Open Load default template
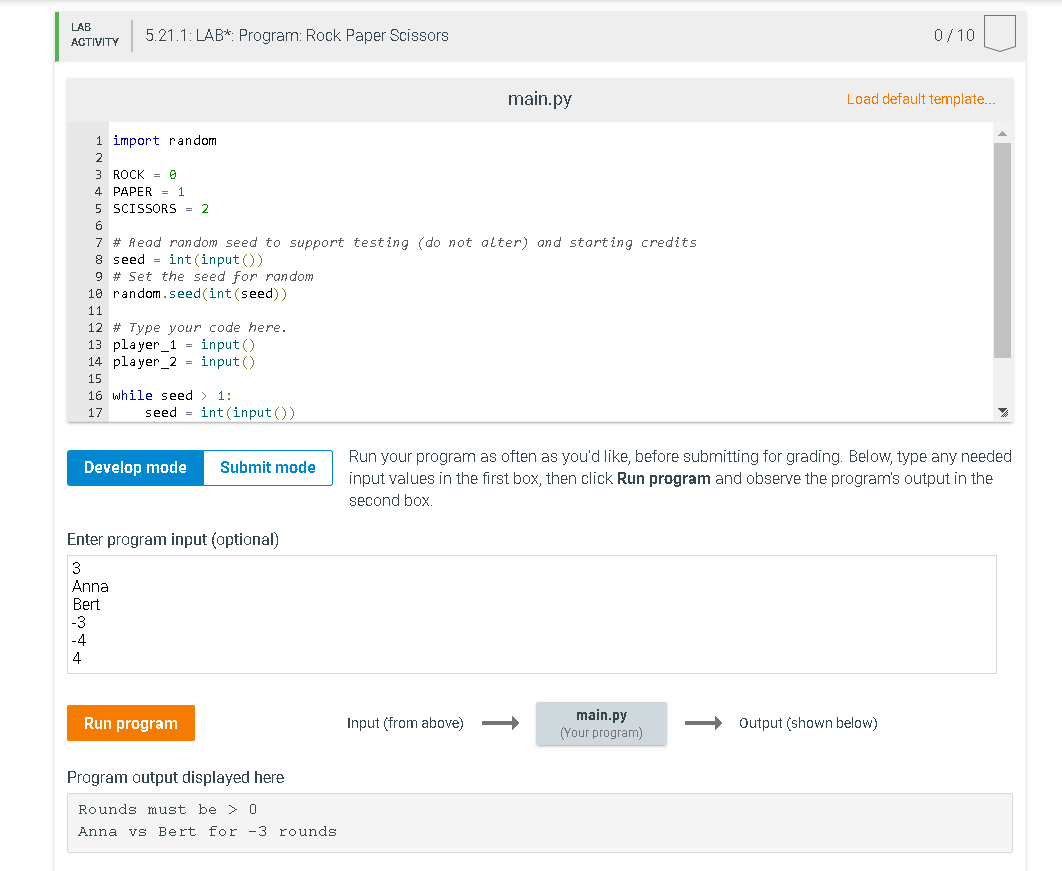The width and height of the screenshot is (1062, 871). pyautogui.click(x=920, y=99)
